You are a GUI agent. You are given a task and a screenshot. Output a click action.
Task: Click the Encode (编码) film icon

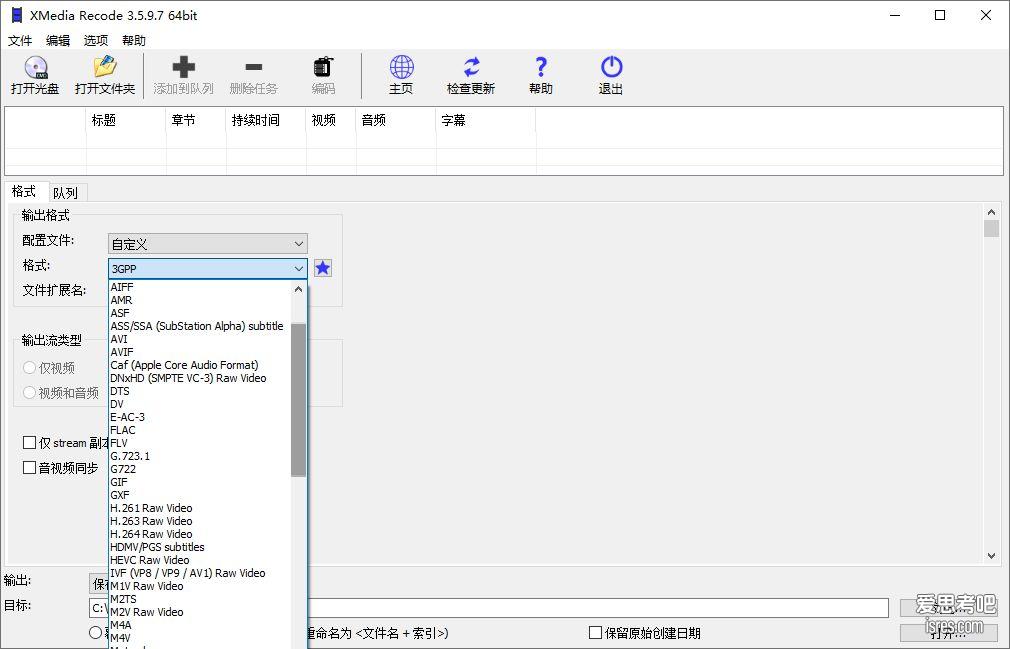pos(323,68)
